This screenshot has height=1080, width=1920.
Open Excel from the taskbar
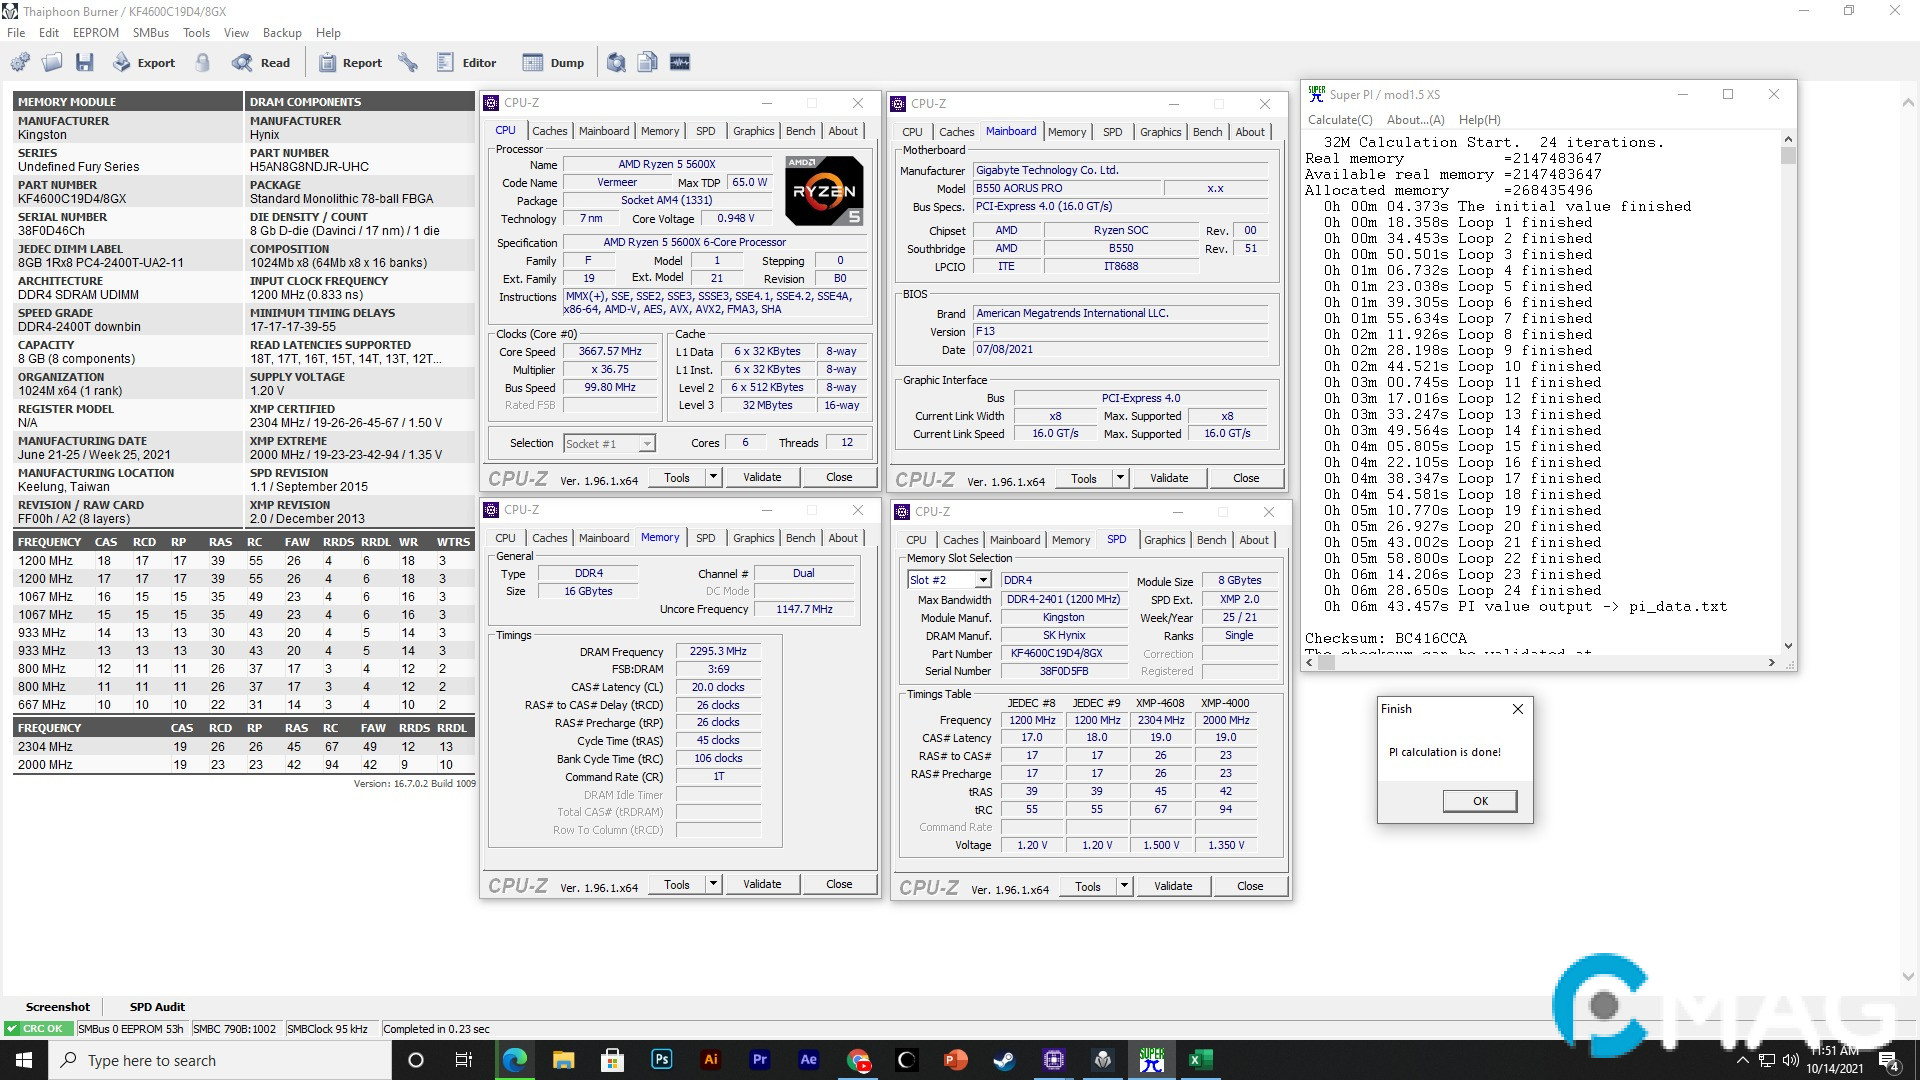pyautogui.click(x=1200, y=1060)
